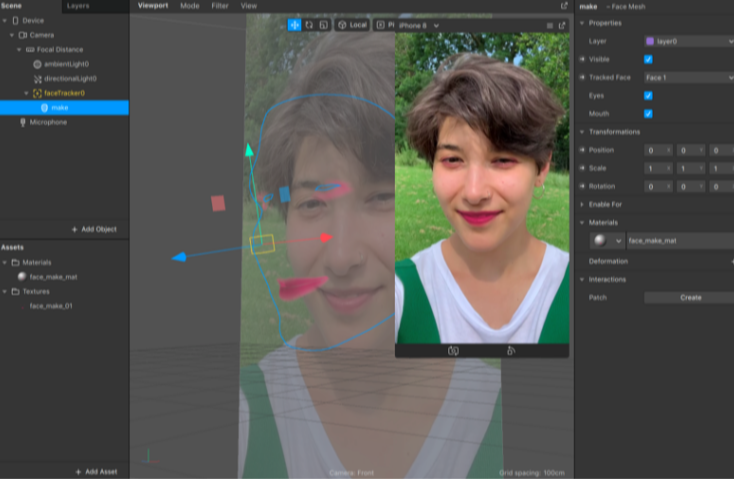
Task: Select the move/translate manipulator tool
Action: point(295,24)
